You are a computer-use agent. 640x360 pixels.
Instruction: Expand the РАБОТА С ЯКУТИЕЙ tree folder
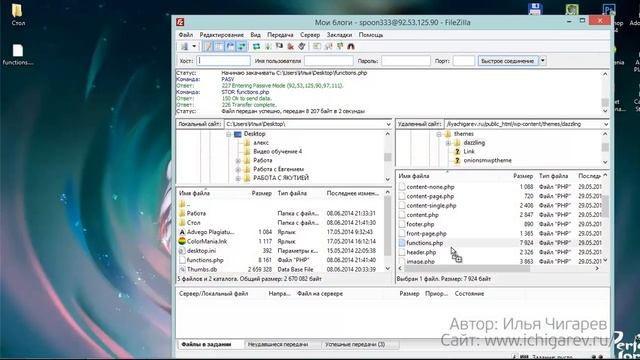[238, 178]
